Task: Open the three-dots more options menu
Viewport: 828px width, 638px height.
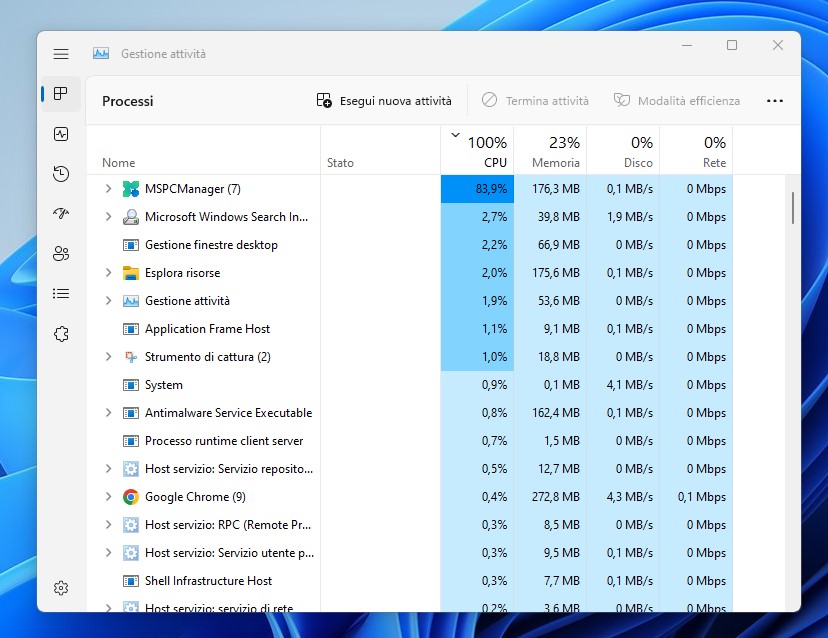Action: (775, 101)
